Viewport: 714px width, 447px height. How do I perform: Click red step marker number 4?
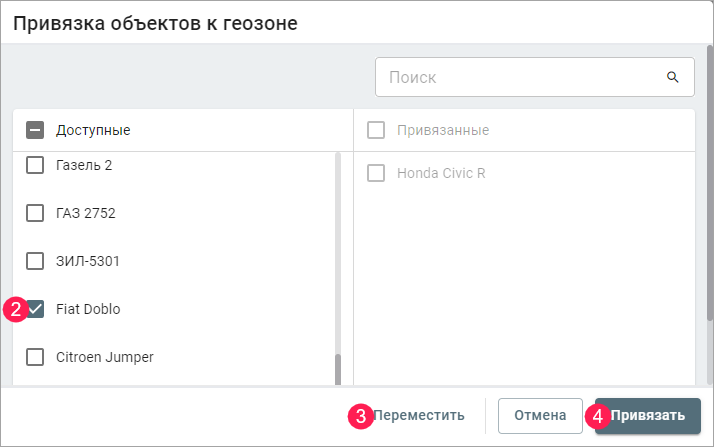tap(599, 415)
